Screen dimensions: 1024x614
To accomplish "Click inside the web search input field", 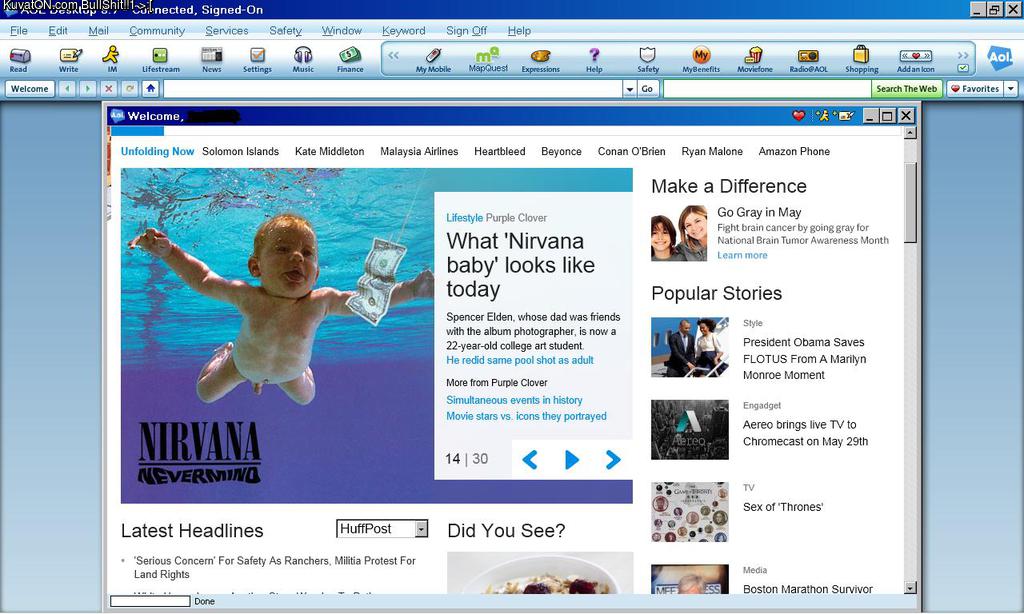I will click(767, 89).
